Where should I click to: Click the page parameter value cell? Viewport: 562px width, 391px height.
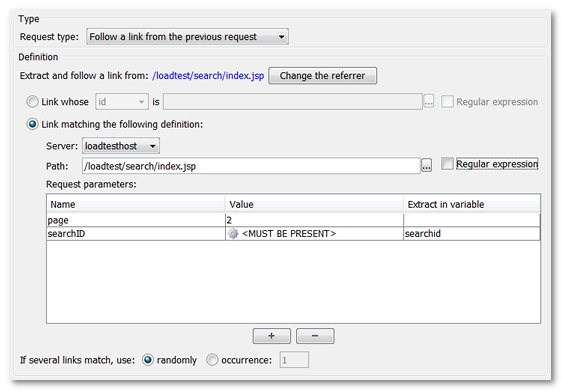pyautogui.click(x=314, y=220)
